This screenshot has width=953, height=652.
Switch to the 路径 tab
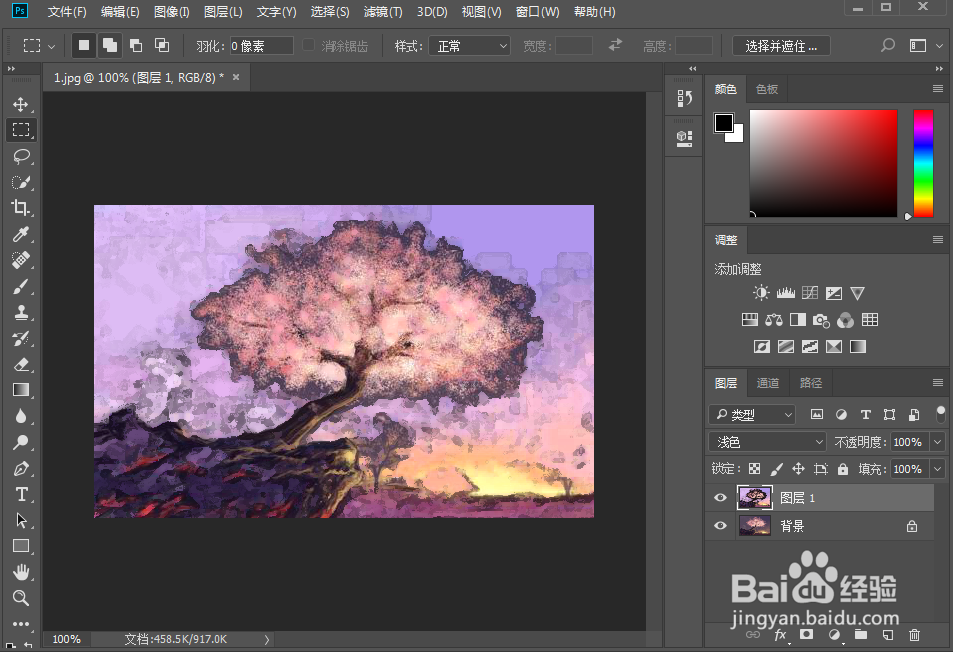click(x=811, y=383)
